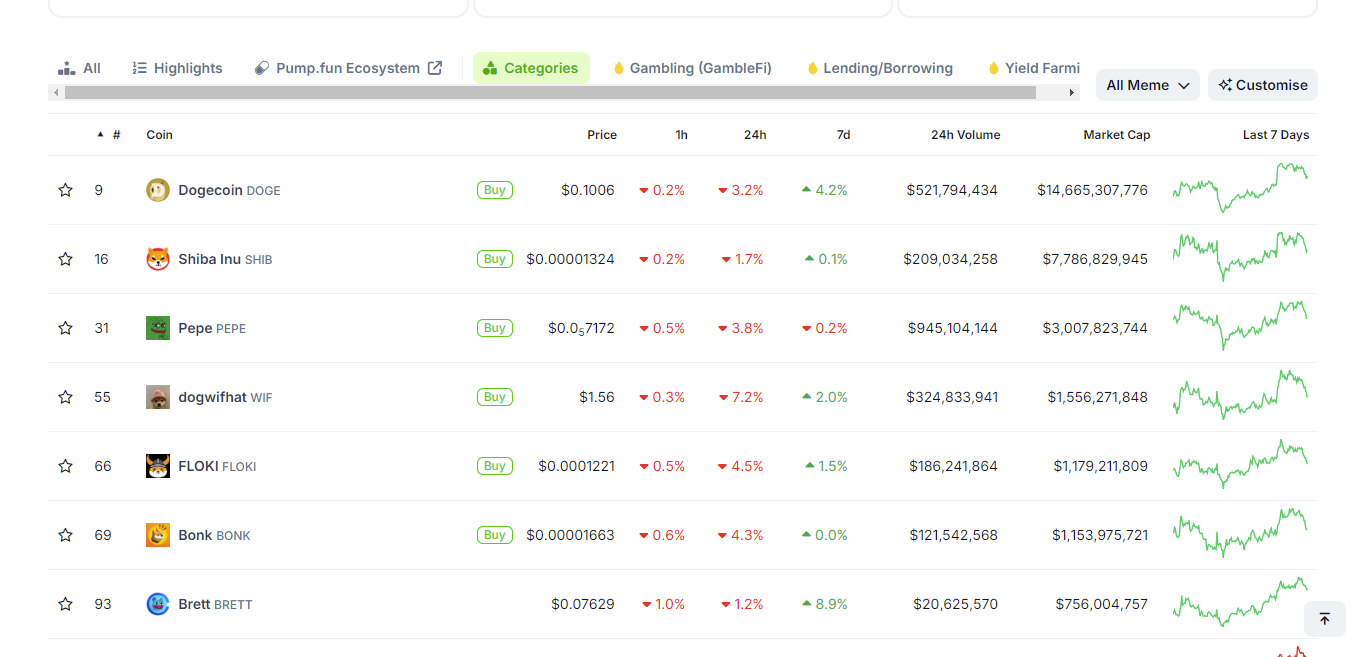Screen dimensions: 1366x657
Task: Sort by 7d change column
Action: click(x=843, y=134)
